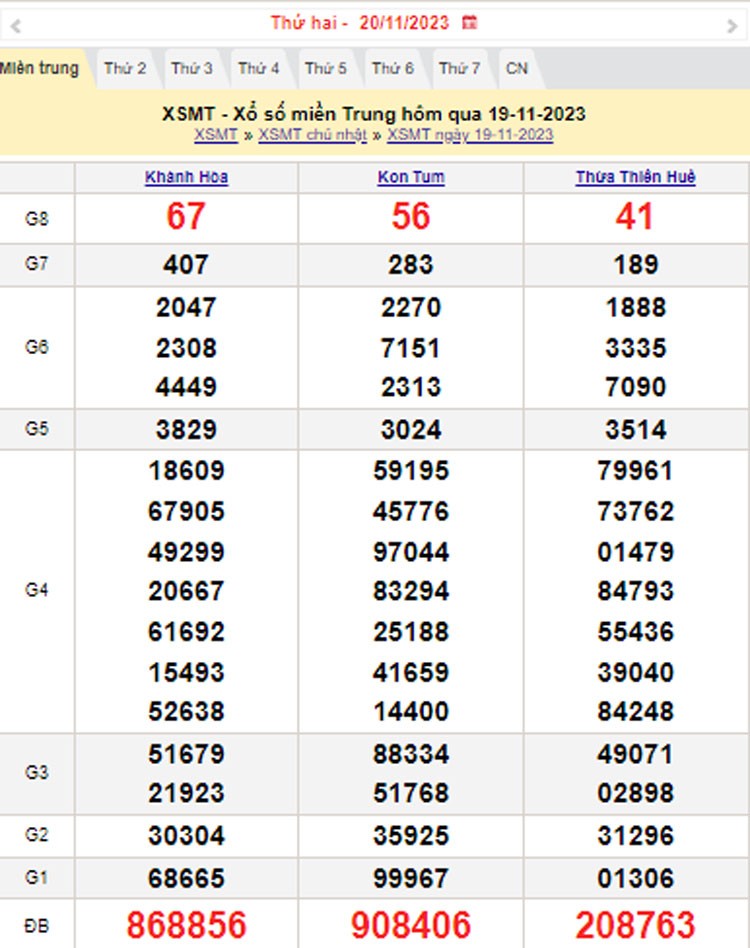Open the XSMT chủ nhật link
Image resolution: width=750 pixels, height=948 pixels.
[x=312, y=135]
